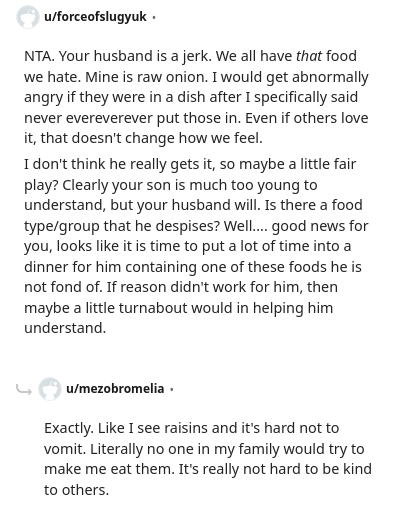400x525 pixels.
Task: Open the u/forceofslugyuk profile link
Action: coord(95,17)
